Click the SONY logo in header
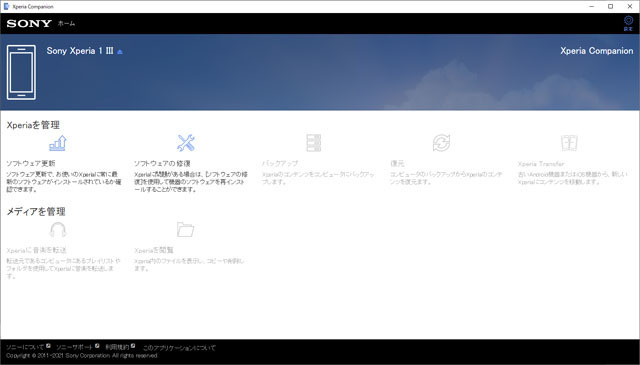640x365 pixels. [x=29, y=24]
